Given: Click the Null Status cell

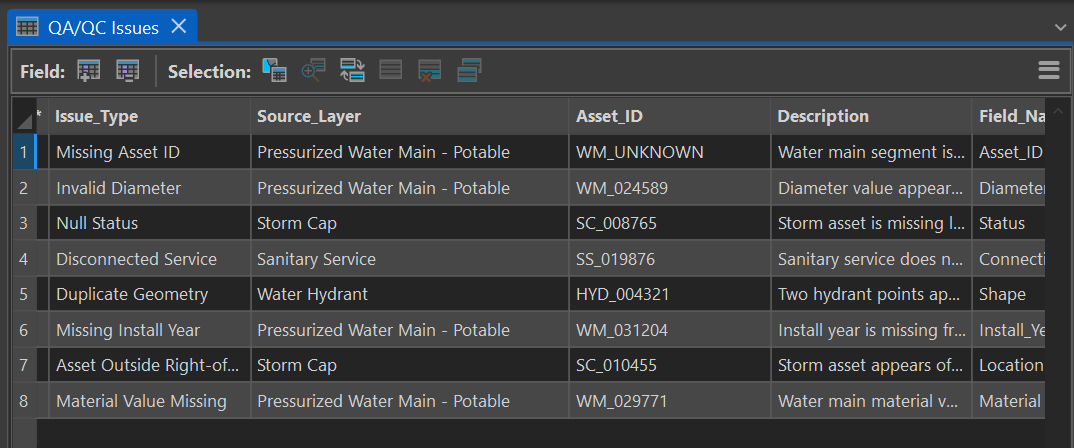Looking at the screenshot, I should click(x=149, y=223).
